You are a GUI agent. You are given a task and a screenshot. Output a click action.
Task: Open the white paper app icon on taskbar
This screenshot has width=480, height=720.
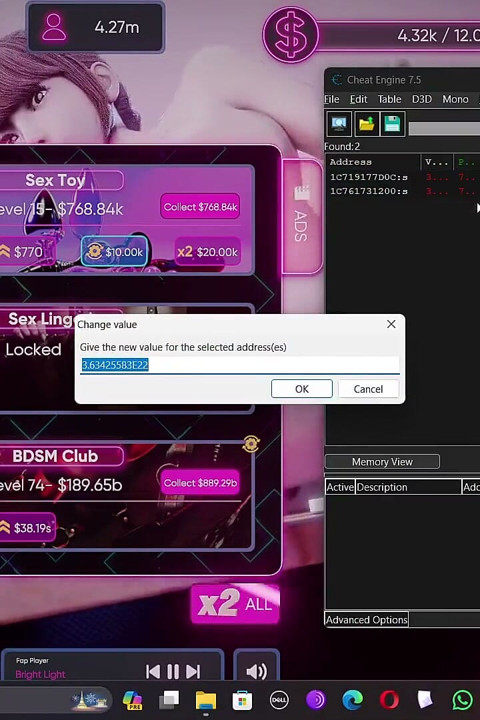(425, 700)
